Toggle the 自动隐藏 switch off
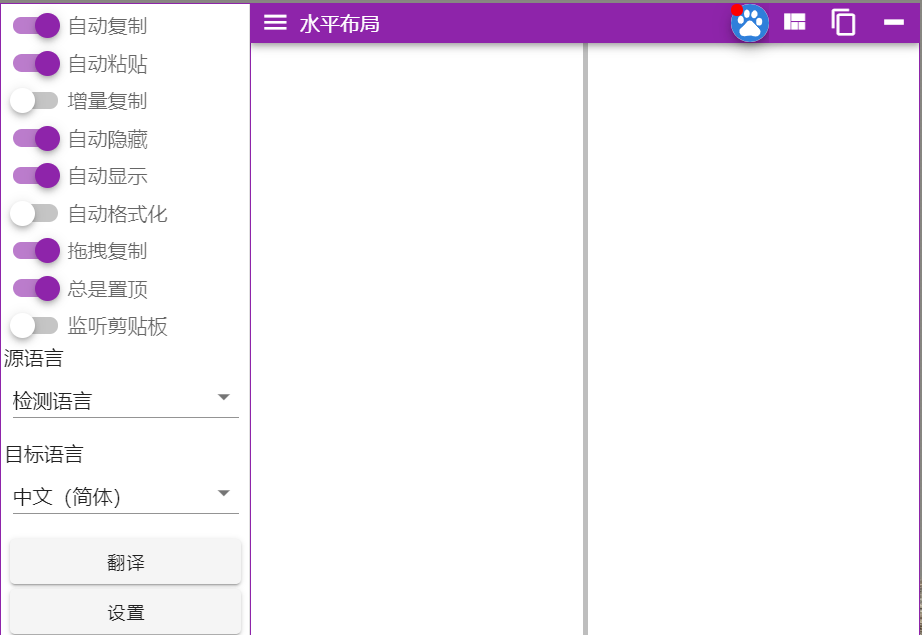922x635 pixels. (x=36, y=139)
